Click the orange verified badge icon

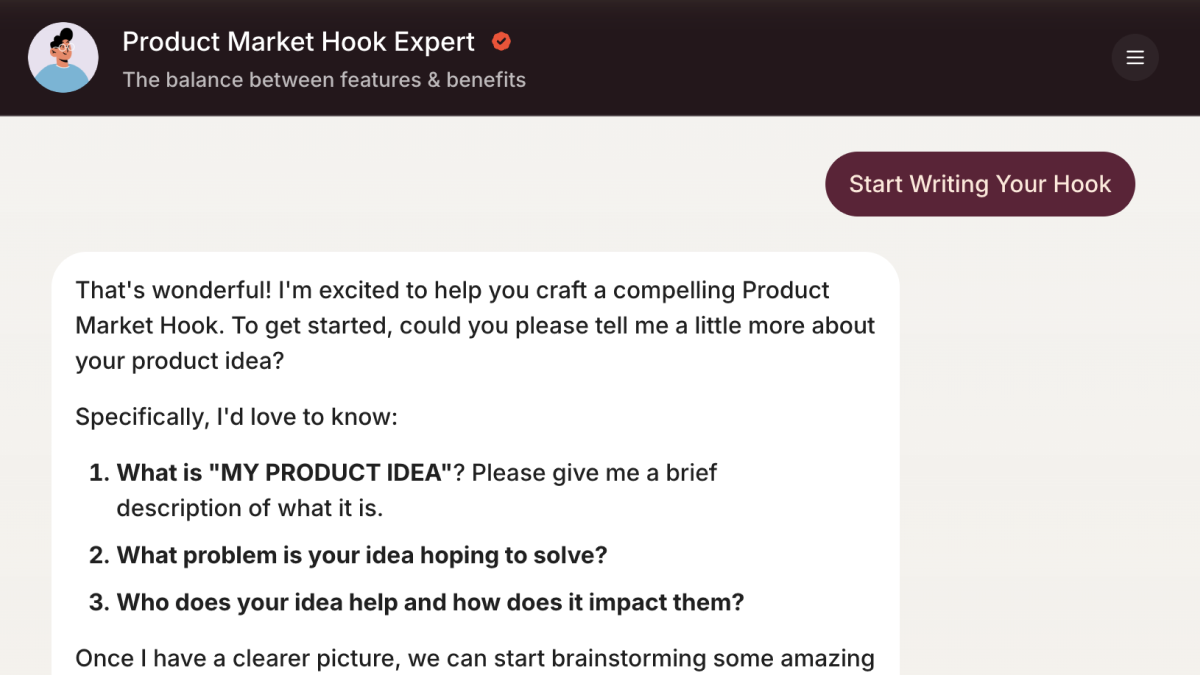tap(502, 42)
